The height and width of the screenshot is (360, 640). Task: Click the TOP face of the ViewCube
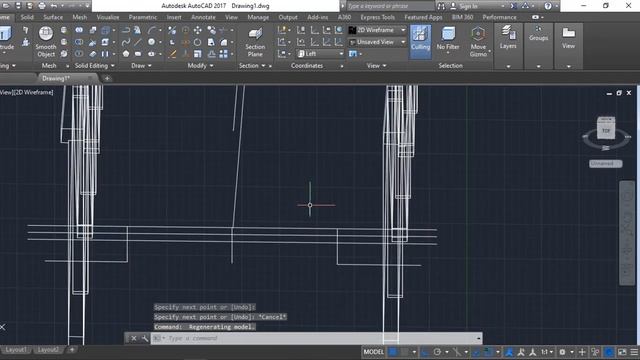click(606, 131)
